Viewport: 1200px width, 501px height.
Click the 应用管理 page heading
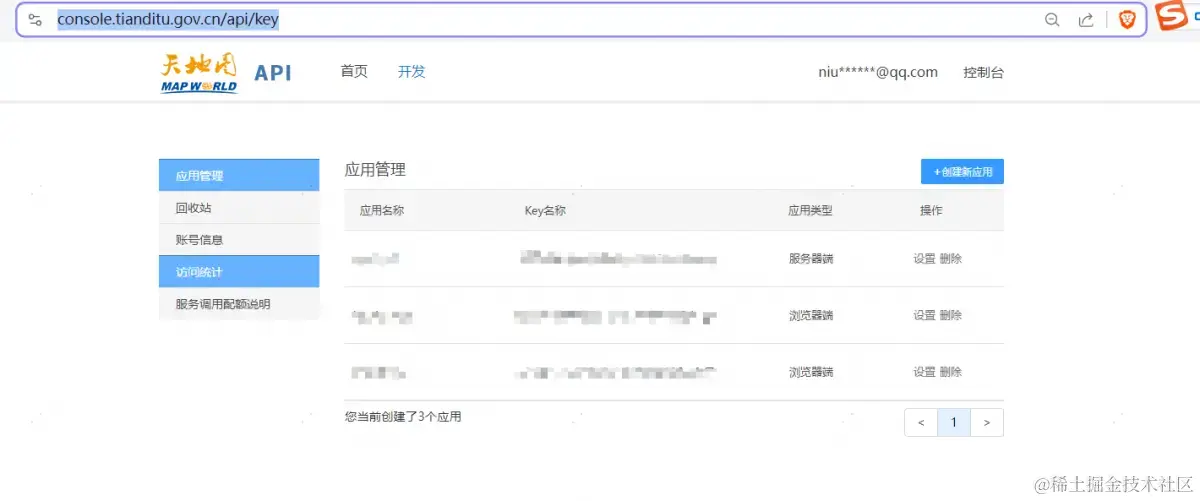point(375,170)
